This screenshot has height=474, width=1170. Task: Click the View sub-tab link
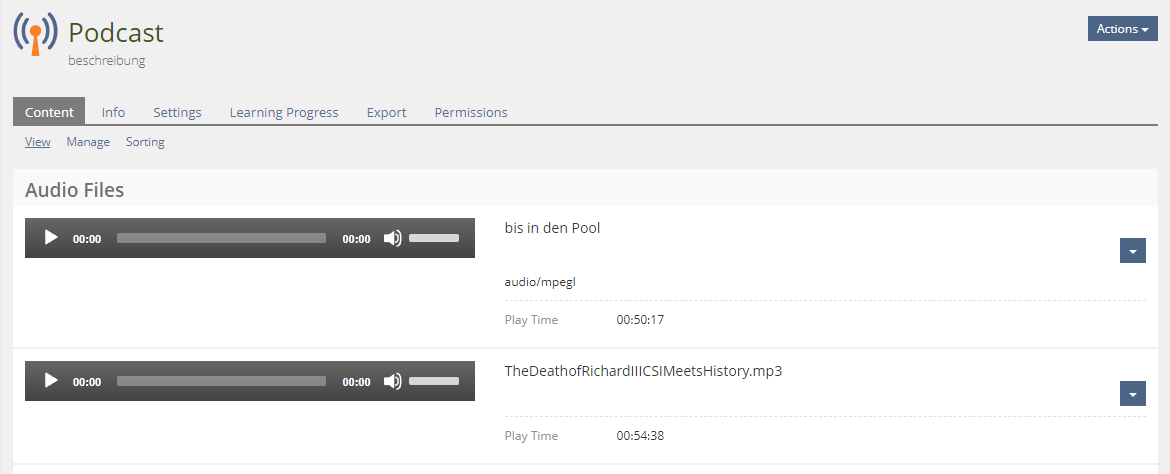point(37,142)
